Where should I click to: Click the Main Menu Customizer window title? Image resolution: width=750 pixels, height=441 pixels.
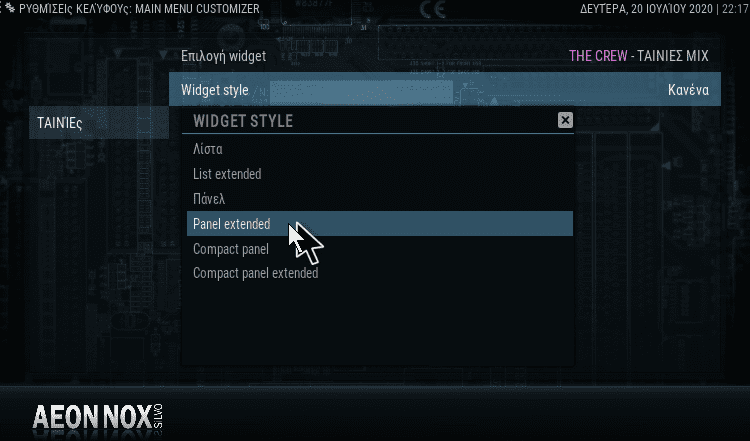tap(139, 9)
